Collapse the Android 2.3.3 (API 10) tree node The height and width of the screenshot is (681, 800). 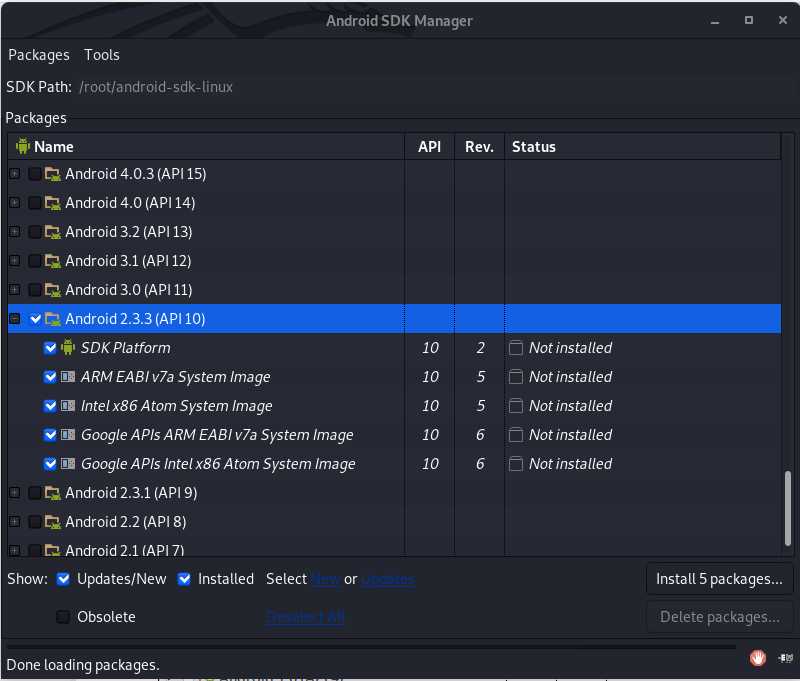tap(14, 319)
